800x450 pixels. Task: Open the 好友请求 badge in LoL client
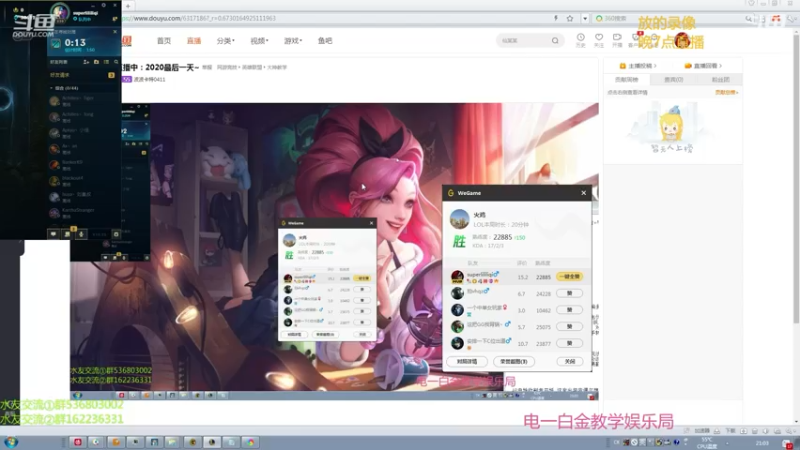point(111,75)
